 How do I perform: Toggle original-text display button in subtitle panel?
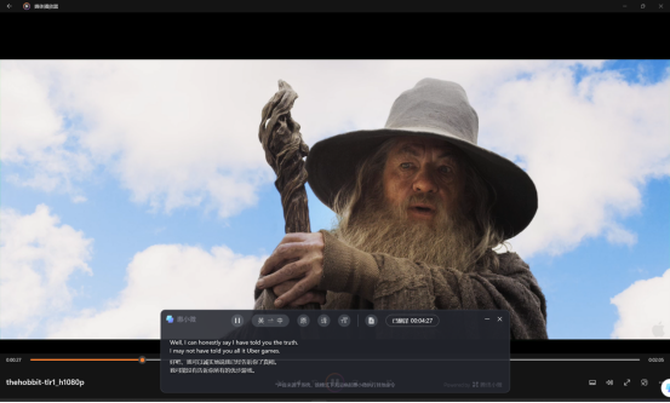coord(303,321)
